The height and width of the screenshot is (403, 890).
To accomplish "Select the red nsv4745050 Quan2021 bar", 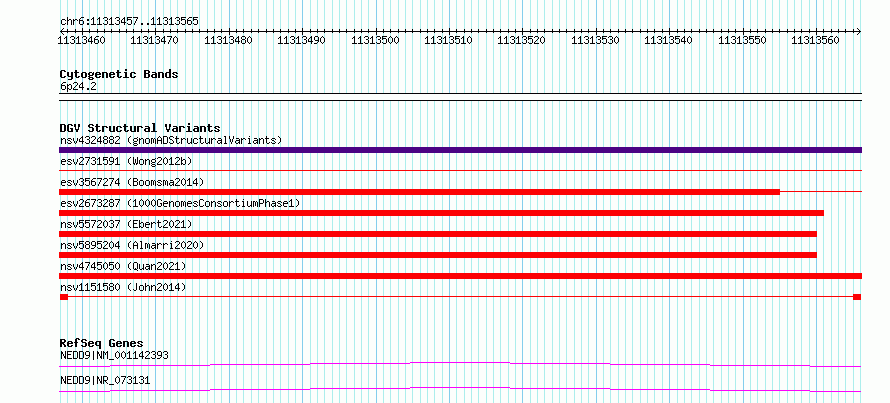I will (460, 276).
